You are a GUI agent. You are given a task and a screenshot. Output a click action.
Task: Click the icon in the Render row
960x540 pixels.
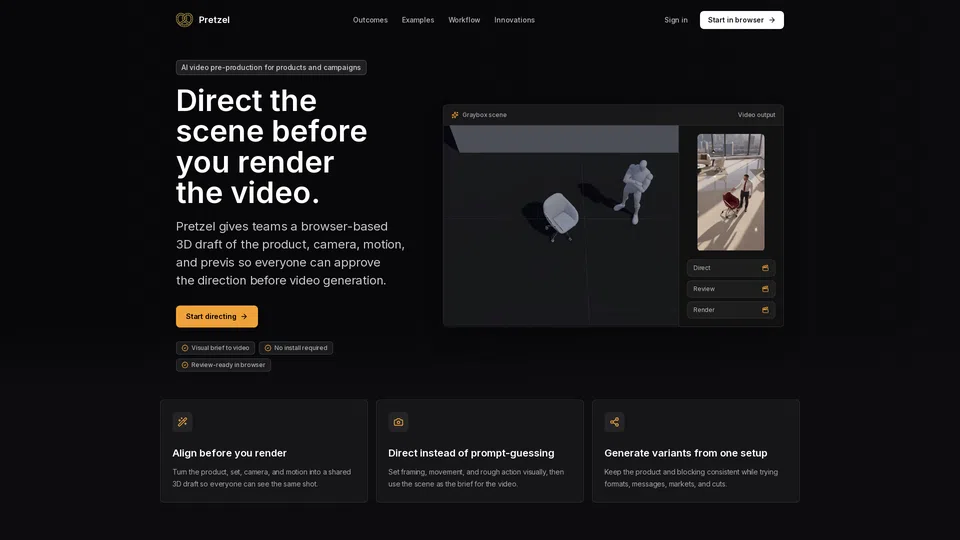pyautogui.click(x=765, y=310)
